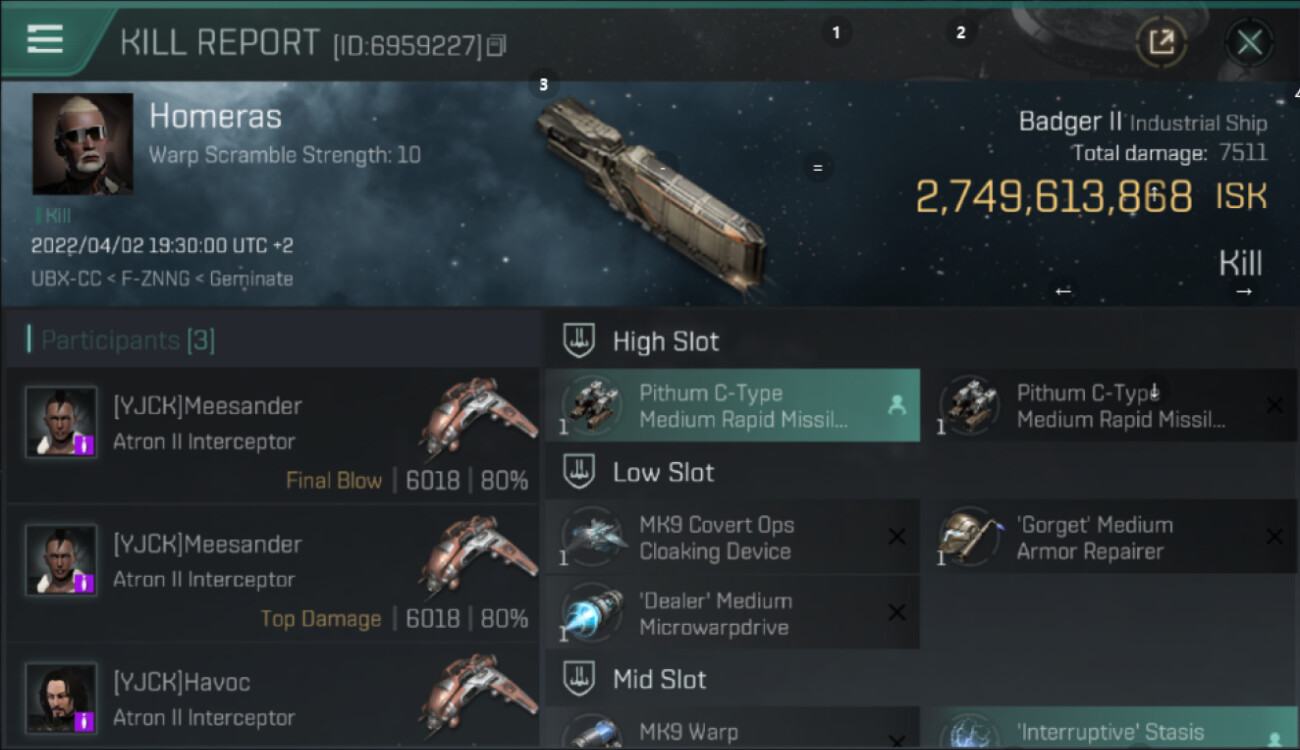
Task: Open Havoc participant portrait
Action: [61, 697]
